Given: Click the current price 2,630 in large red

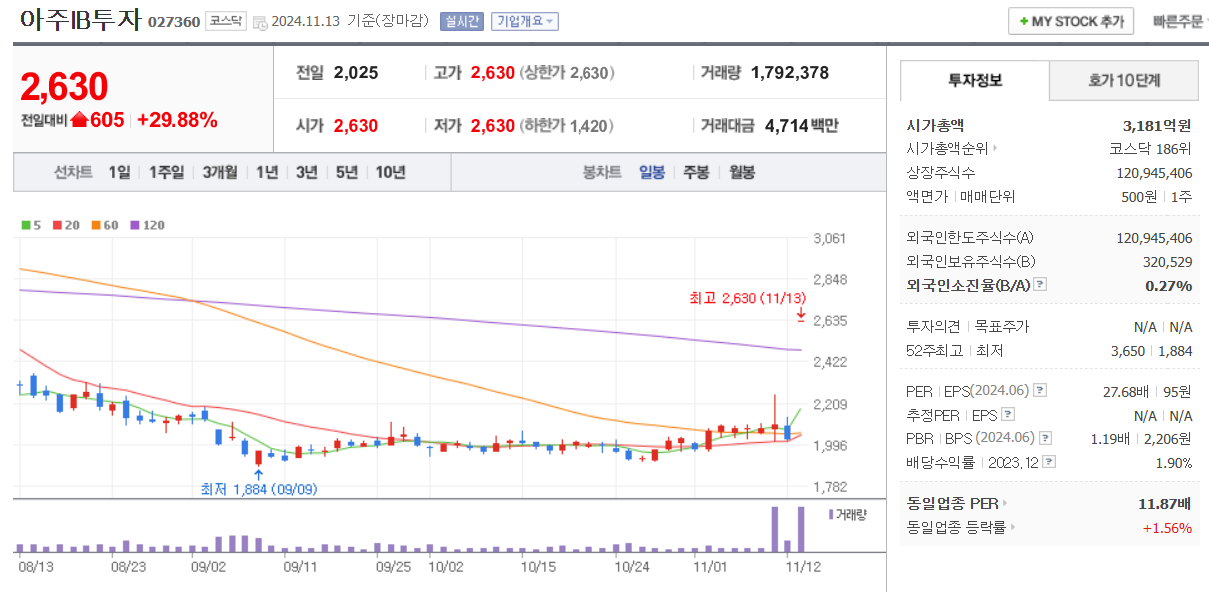Looking at the screenshot, I should (x=64, y=88).
